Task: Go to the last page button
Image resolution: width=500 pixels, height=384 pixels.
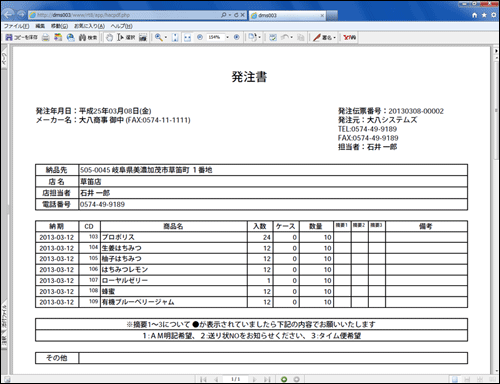Action: point(267,379)
